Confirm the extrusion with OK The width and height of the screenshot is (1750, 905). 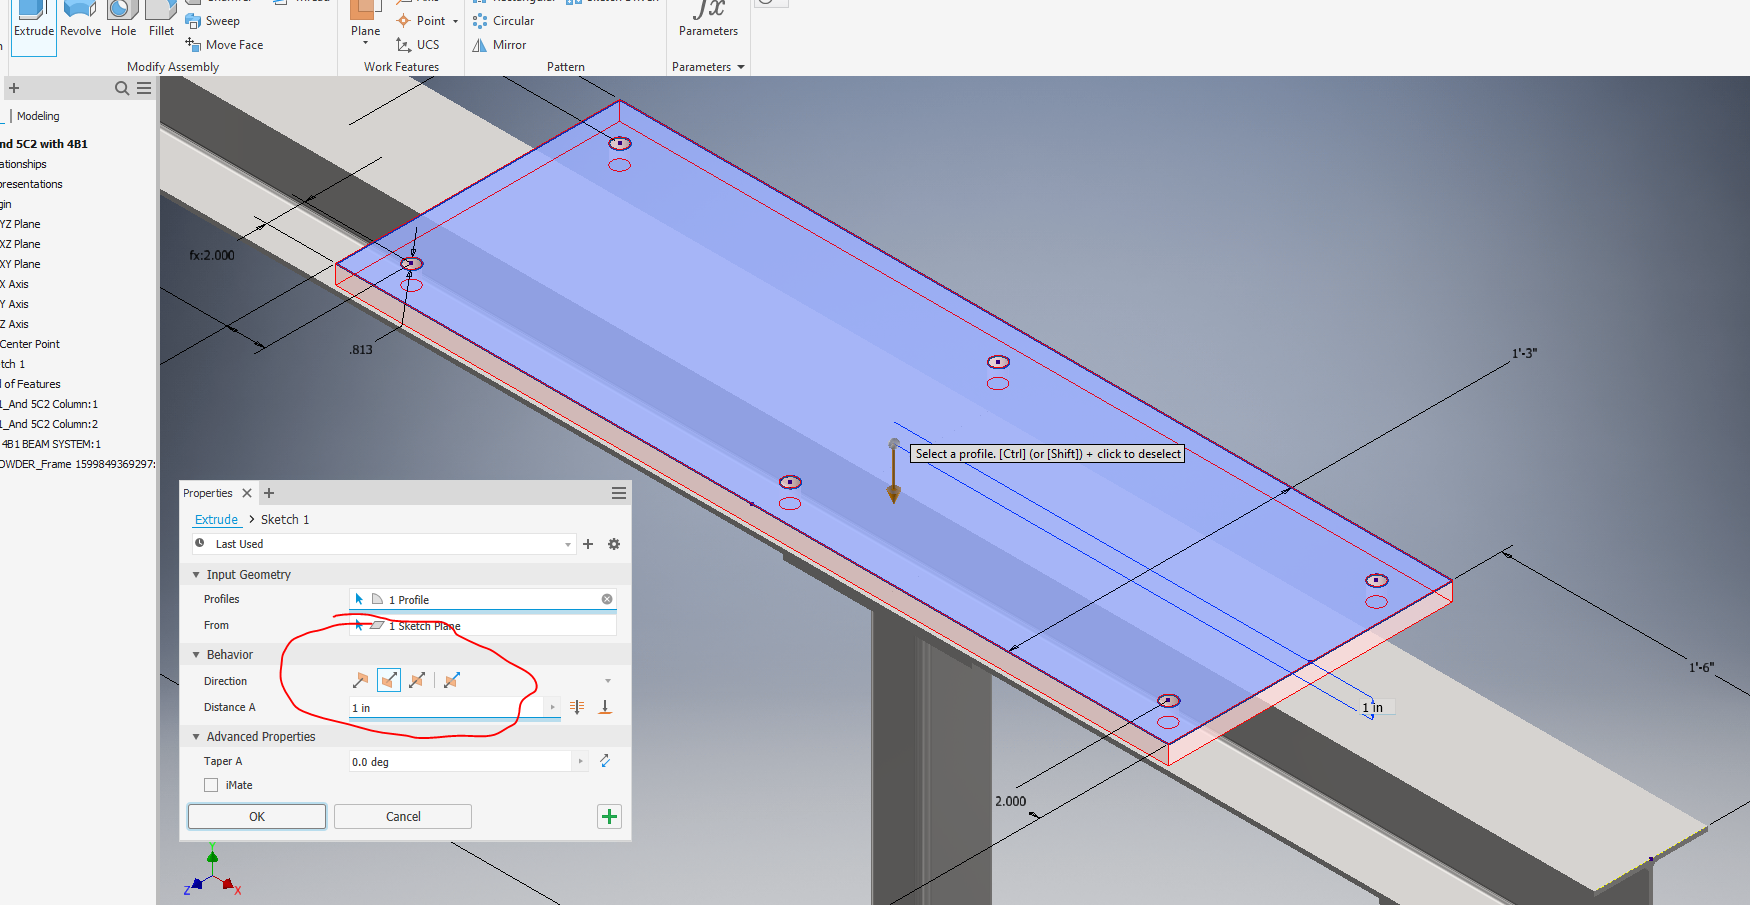point(256,816)
